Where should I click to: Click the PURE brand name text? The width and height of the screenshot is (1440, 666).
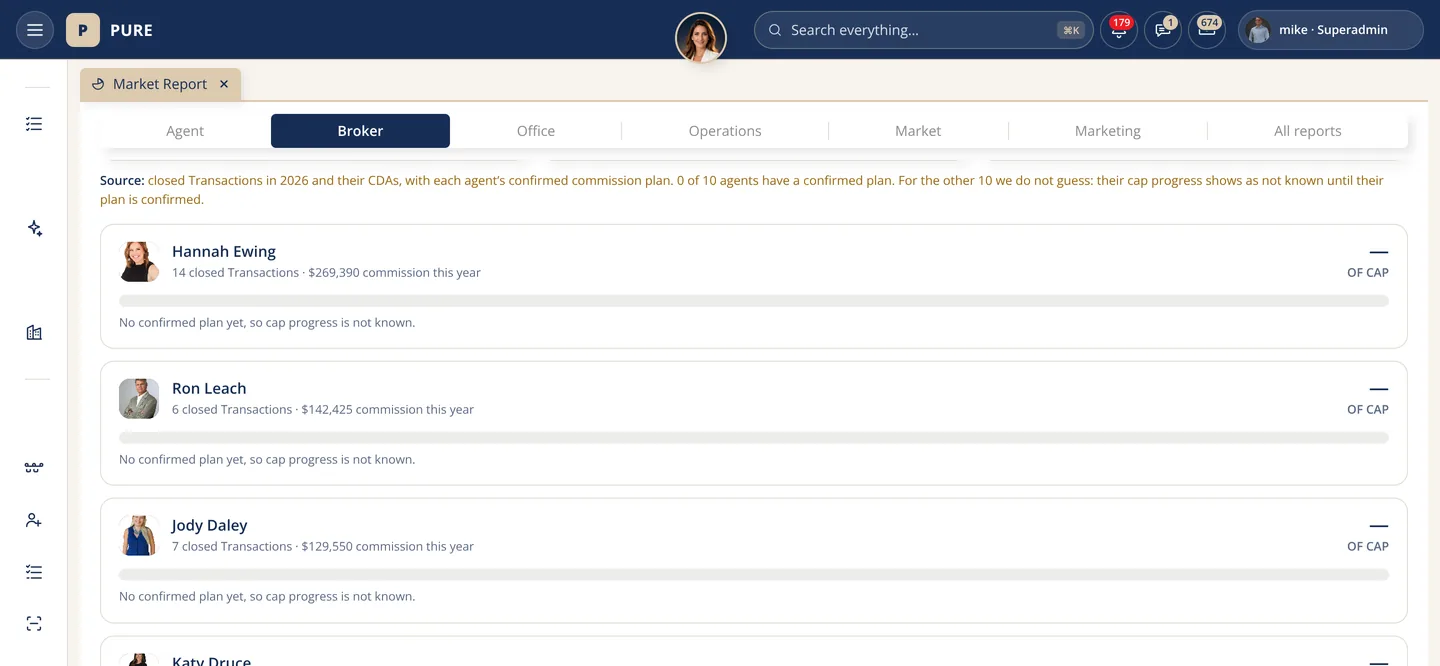click(x=132, y=30)
